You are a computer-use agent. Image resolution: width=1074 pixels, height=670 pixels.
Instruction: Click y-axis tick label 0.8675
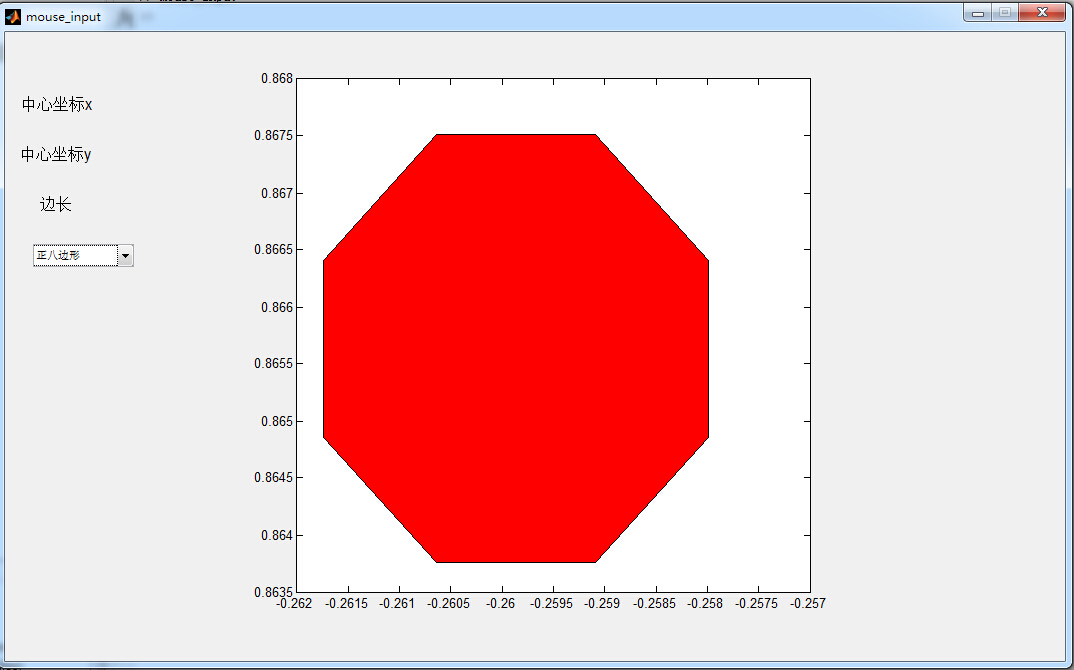pos(273,136)
